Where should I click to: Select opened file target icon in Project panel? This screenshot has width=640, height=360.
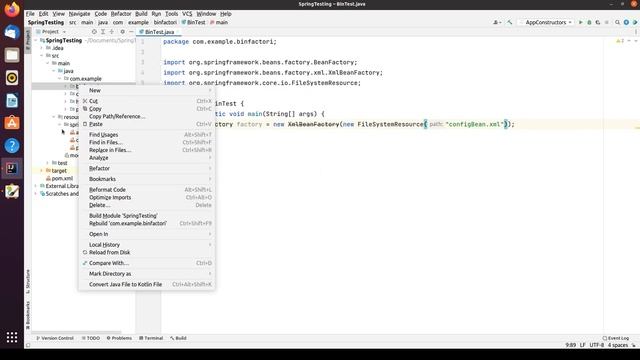[x=94, y=31]
